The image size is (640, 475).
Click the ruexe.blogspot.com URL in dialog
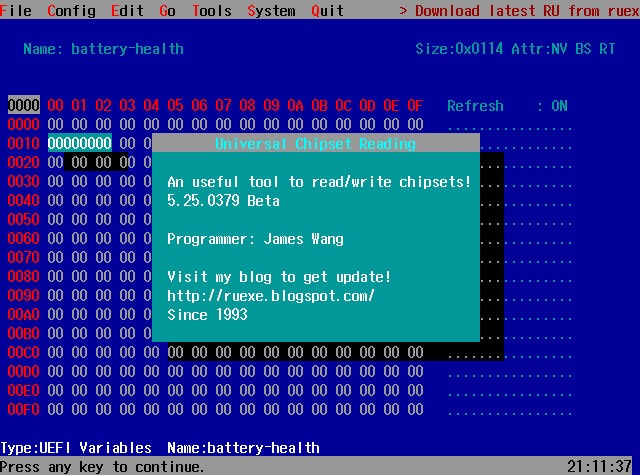(271, 297)
